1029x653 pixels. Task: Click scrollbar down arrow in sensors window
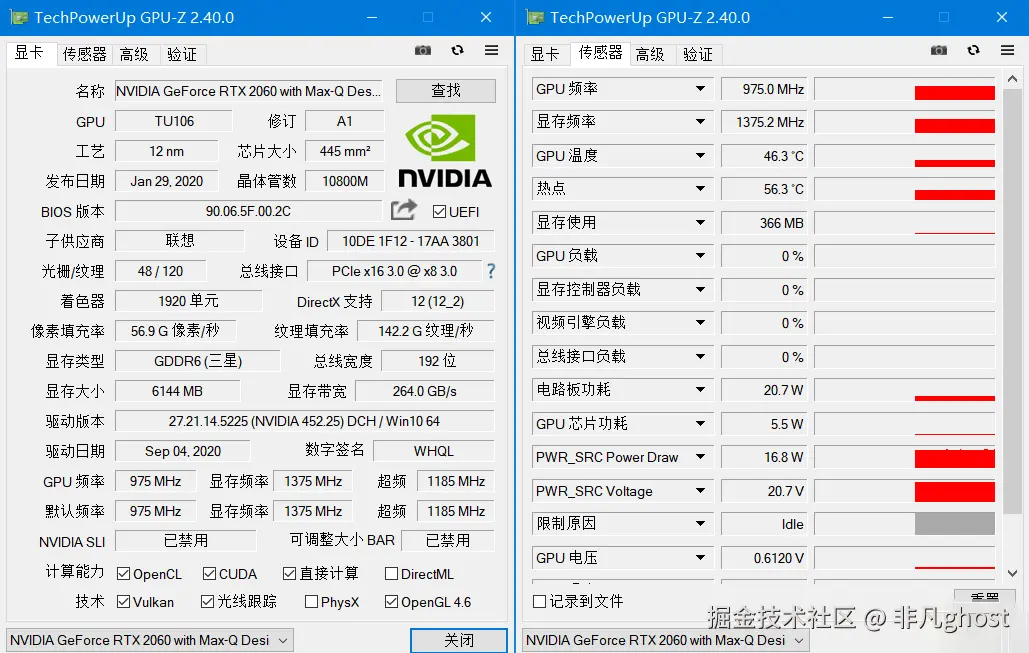1013,573
